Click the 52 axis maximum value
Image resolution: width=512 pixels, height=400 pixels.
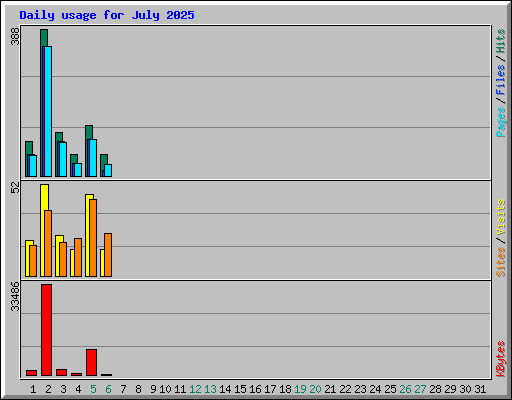point(15,187)
